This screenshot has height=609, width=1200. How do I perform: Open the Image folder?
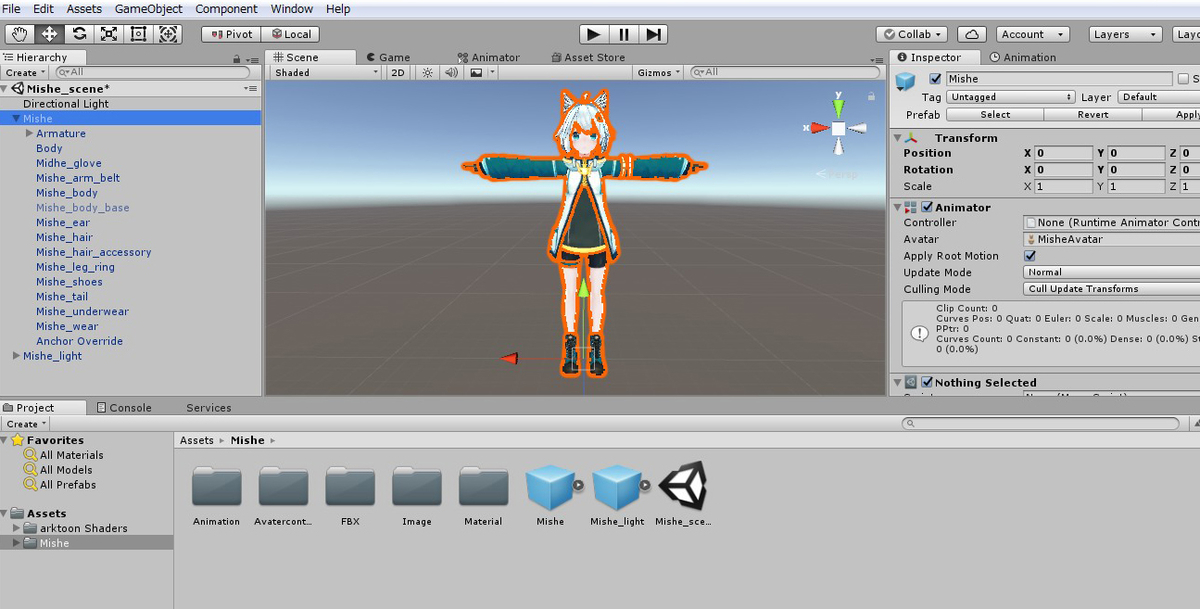click(x=417, y=487)
